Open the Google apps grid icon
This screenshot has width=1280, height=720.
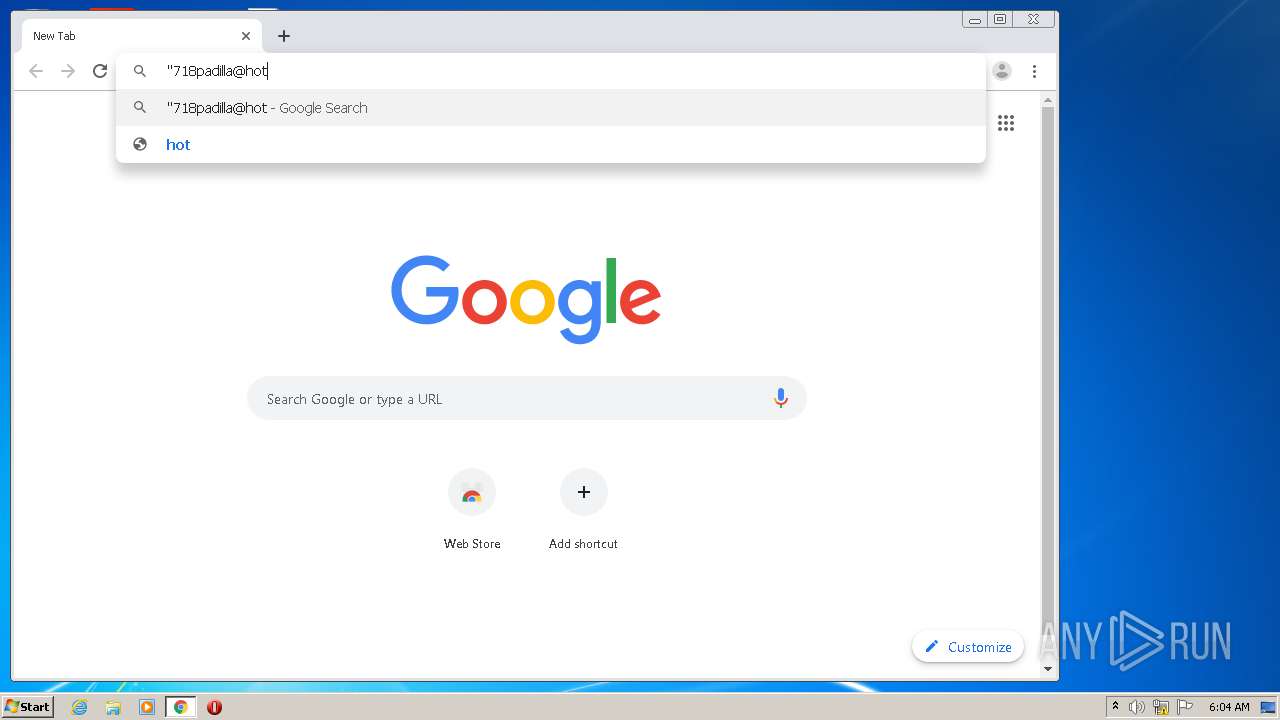coord(1006,123)
